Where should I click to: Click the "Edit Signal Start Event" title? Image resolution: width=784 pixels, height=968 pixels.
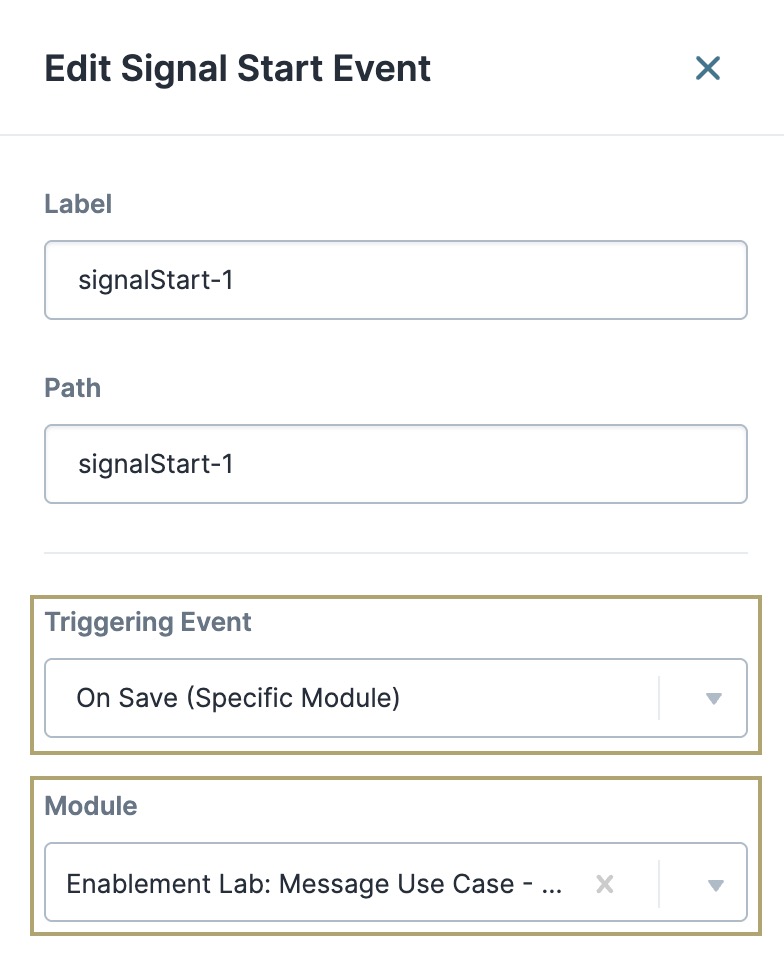pyautogui.click(x=238, y=68)
